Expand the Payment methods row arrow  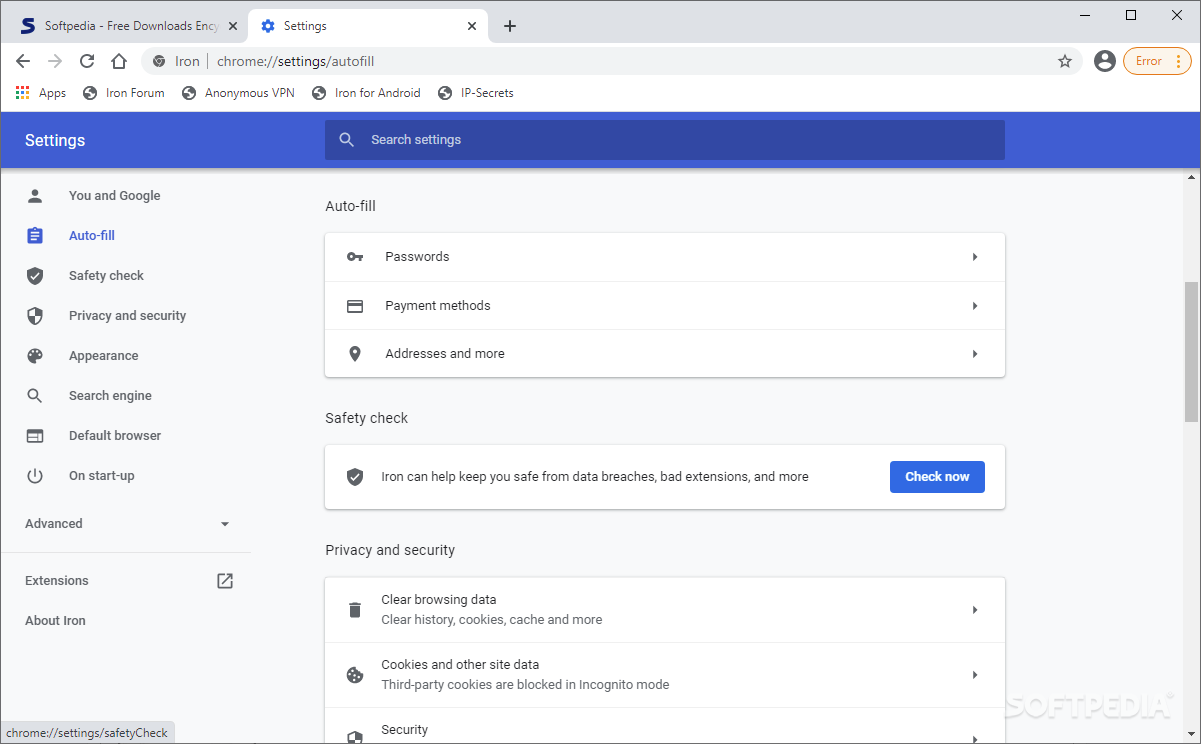[x=975, y=306]
